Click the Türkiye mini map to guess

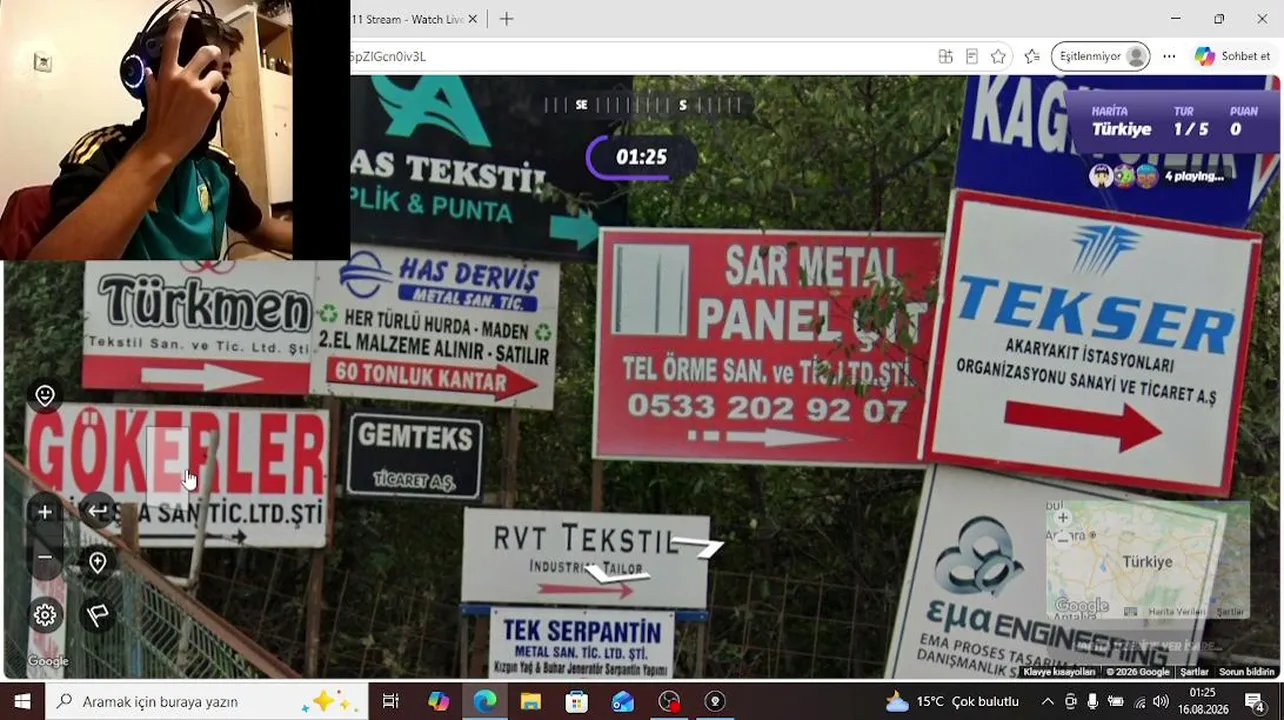pyautogui.click(x=1147, y=559)
